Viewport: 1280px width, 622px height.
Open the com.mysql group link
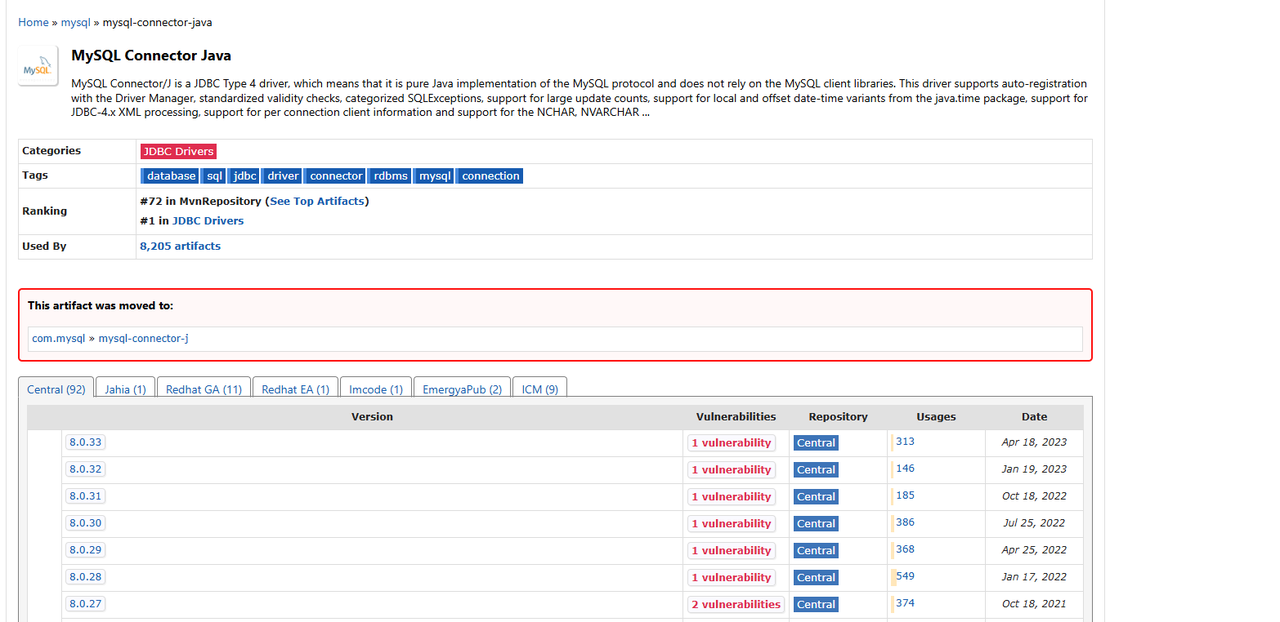tap(58, 339)
